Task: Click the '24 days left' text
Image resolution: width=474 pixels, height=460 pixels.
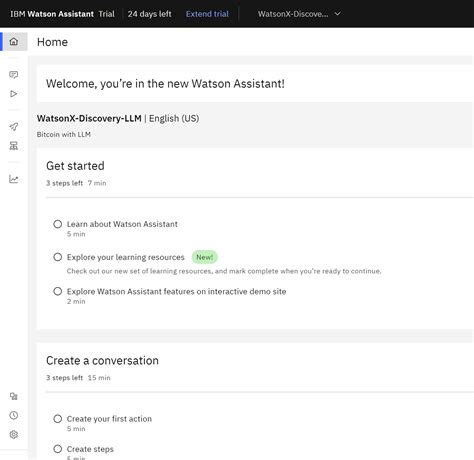Action: [149, 14]
